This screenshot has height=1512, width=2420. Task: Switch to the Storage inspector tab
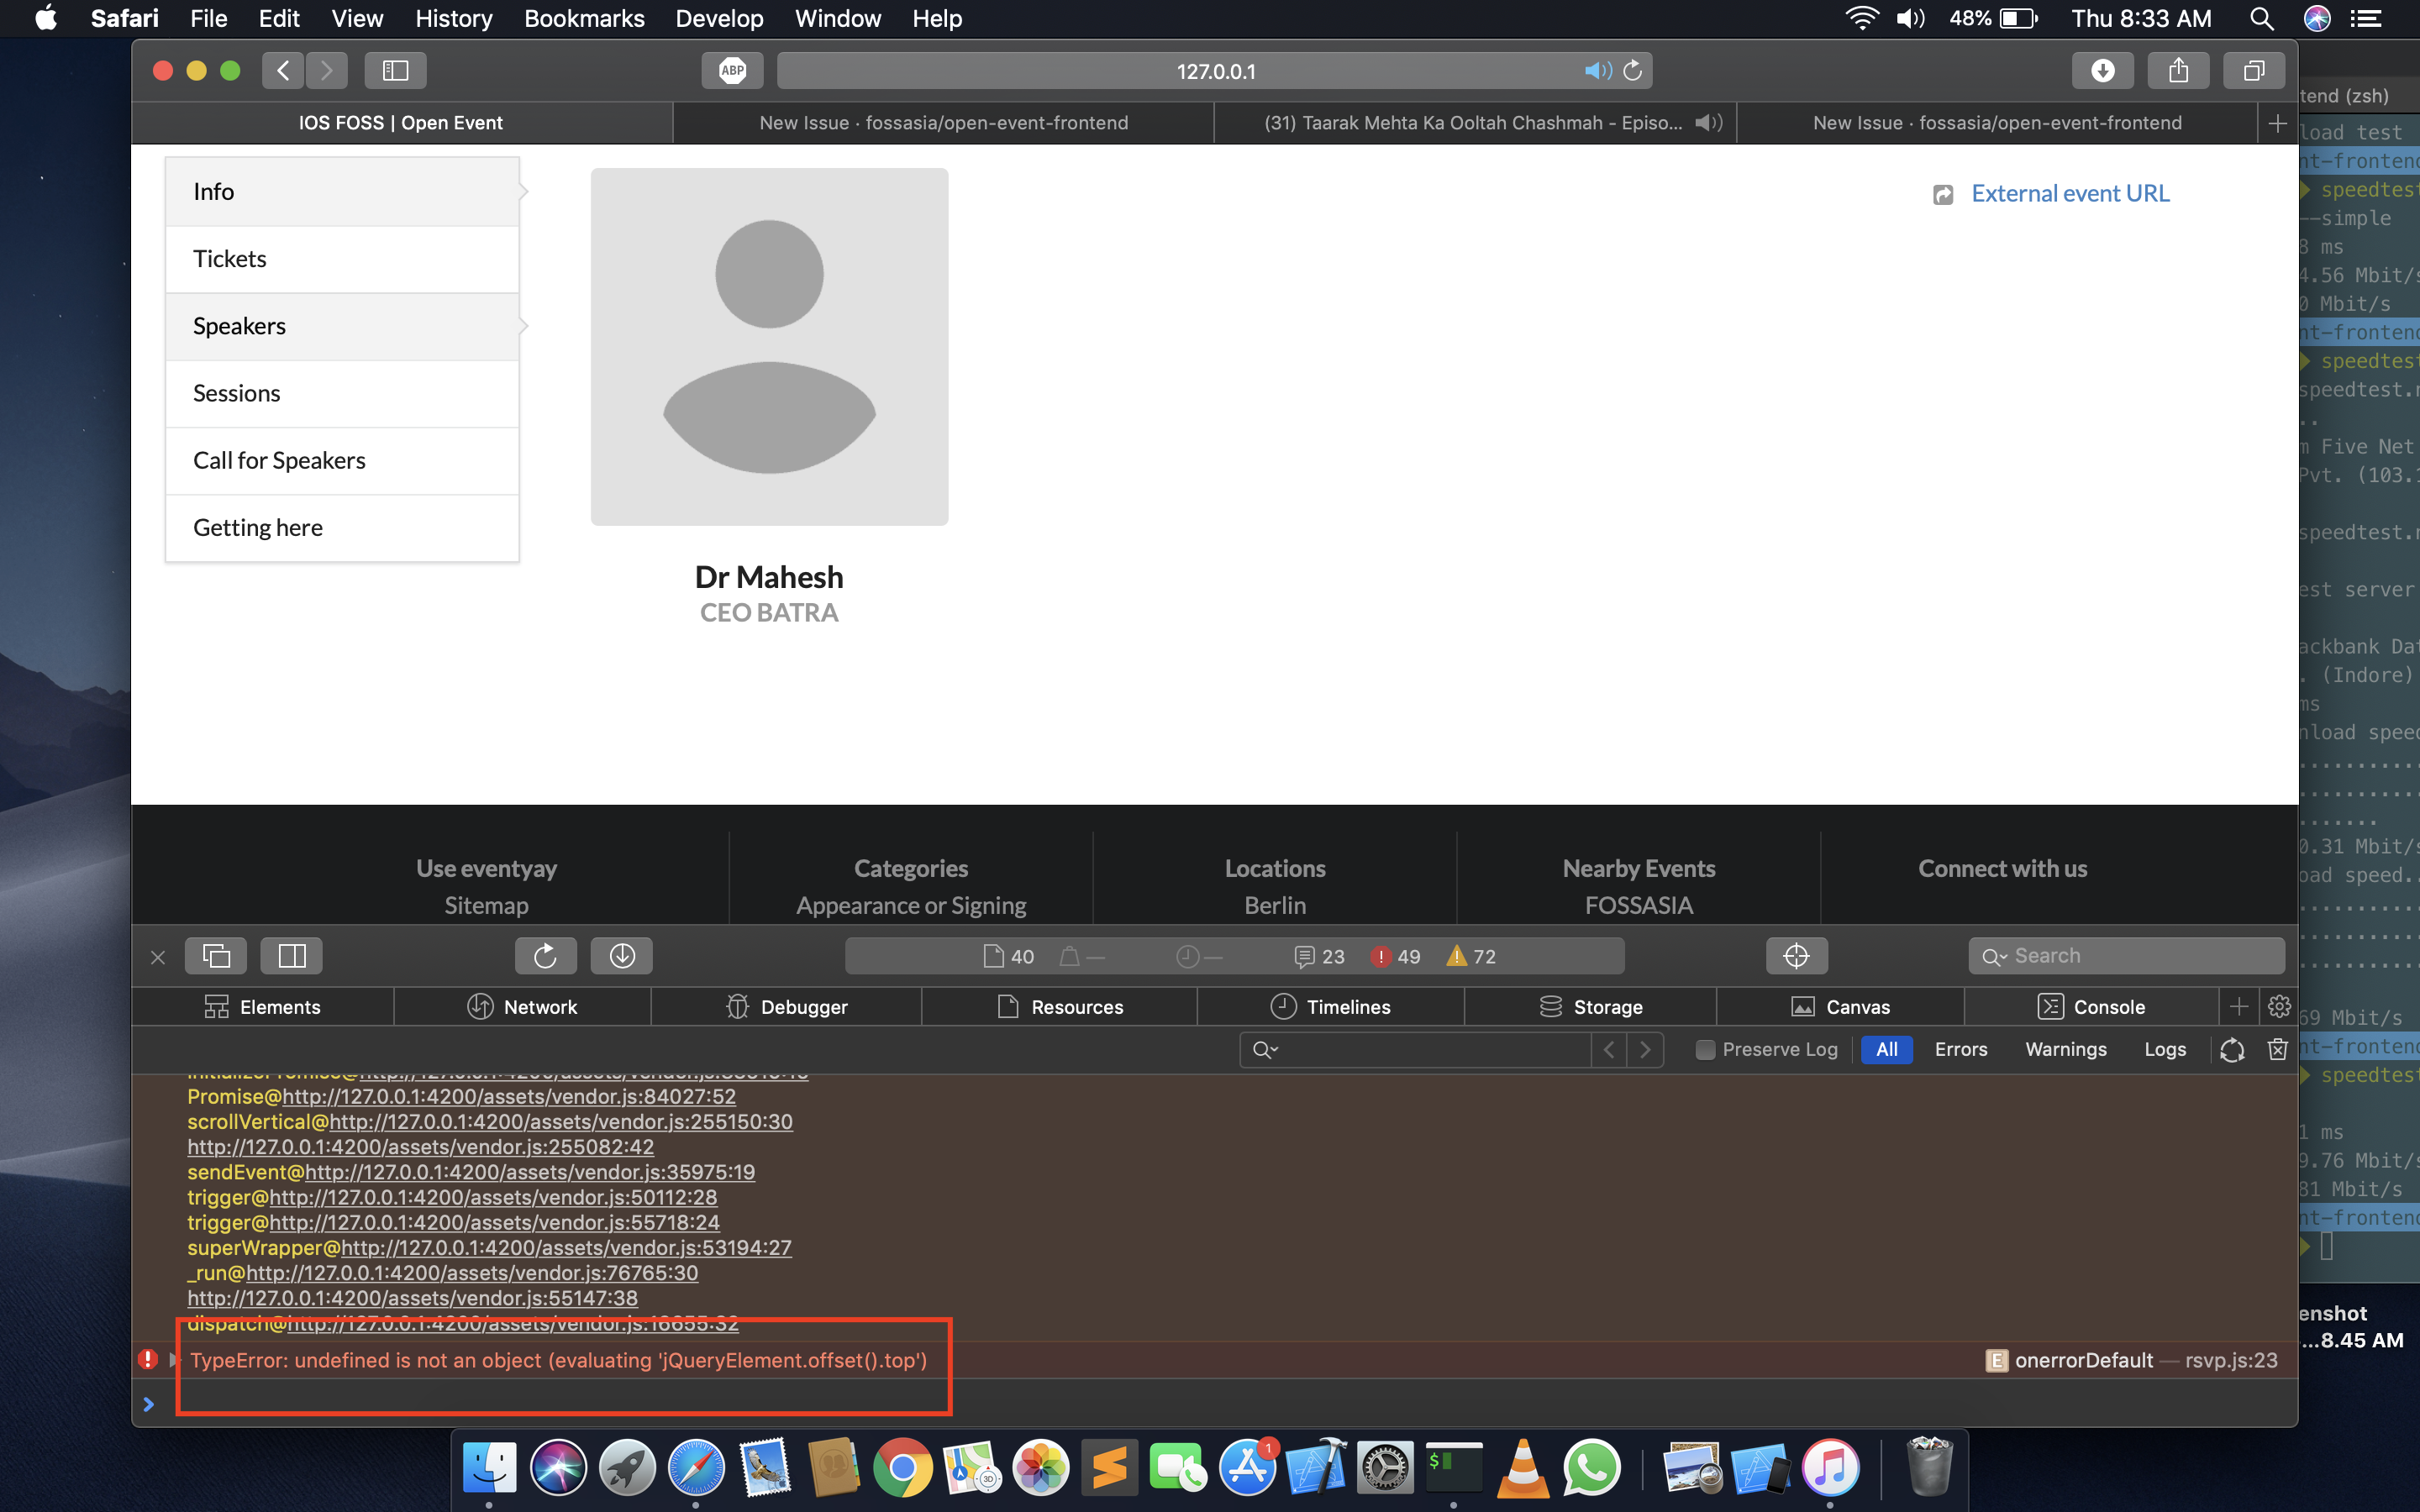1592,1006
